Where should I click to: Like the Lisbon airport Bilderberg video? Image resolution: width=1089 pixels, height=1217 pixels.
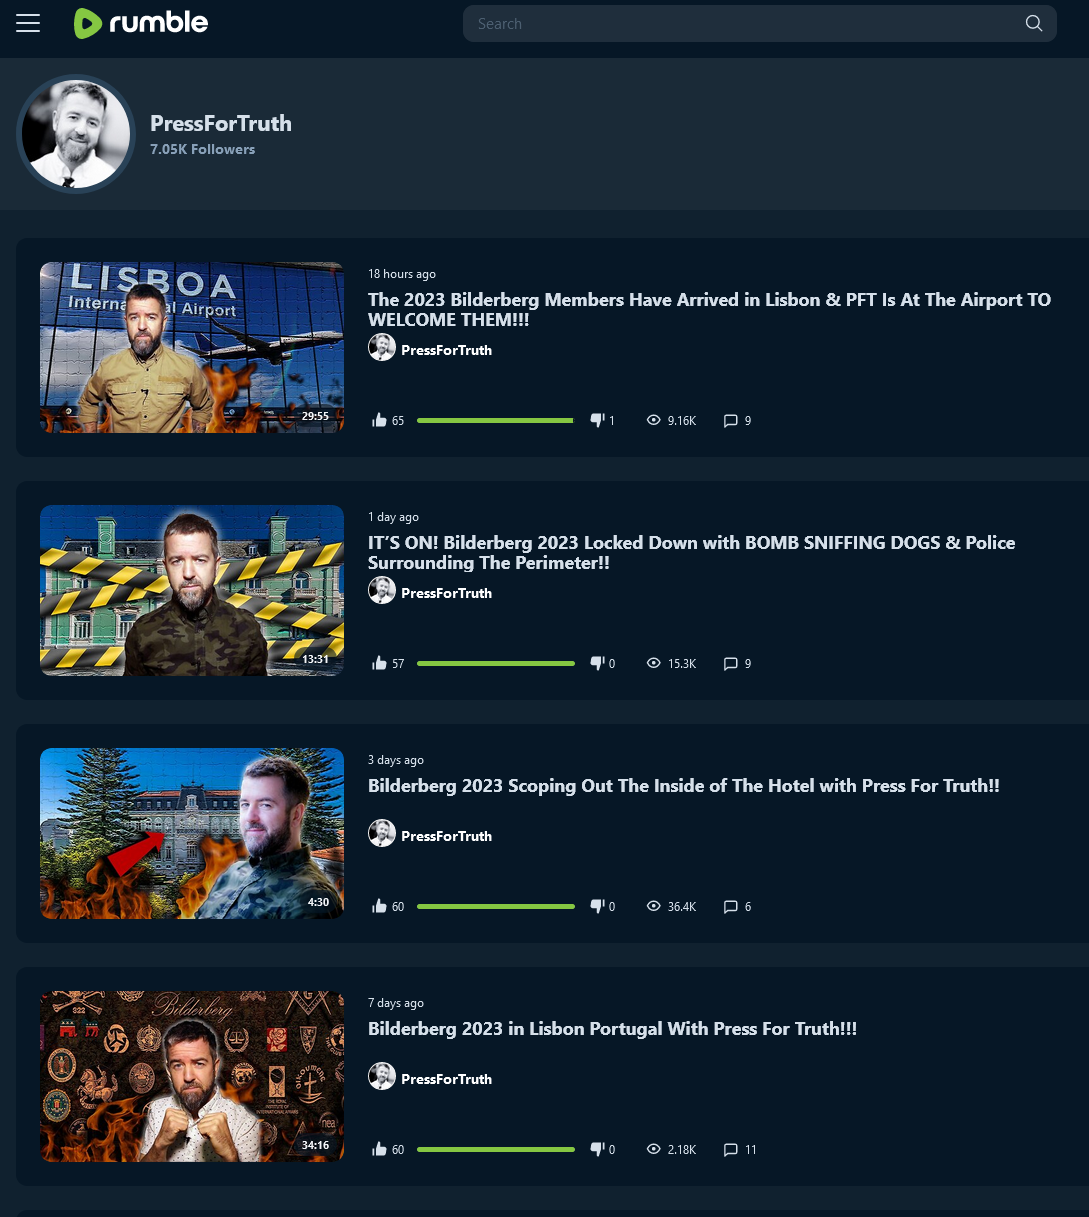379,420
